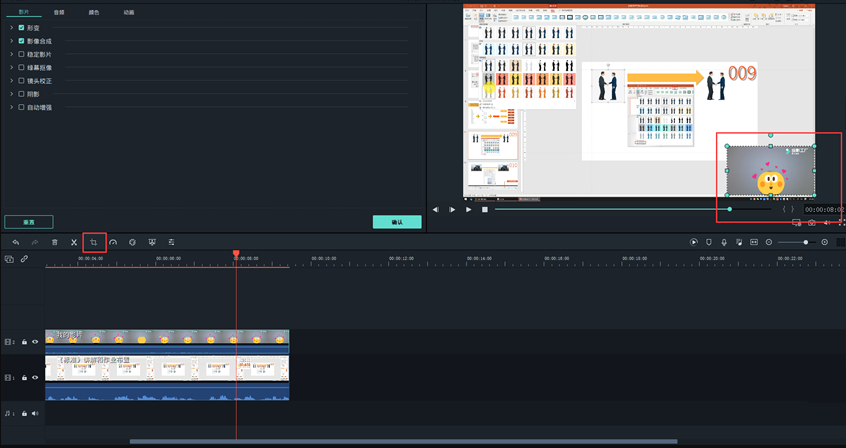Click the Undo arrow icon
The image size is (846, 448).
click(x=16, y=242)
